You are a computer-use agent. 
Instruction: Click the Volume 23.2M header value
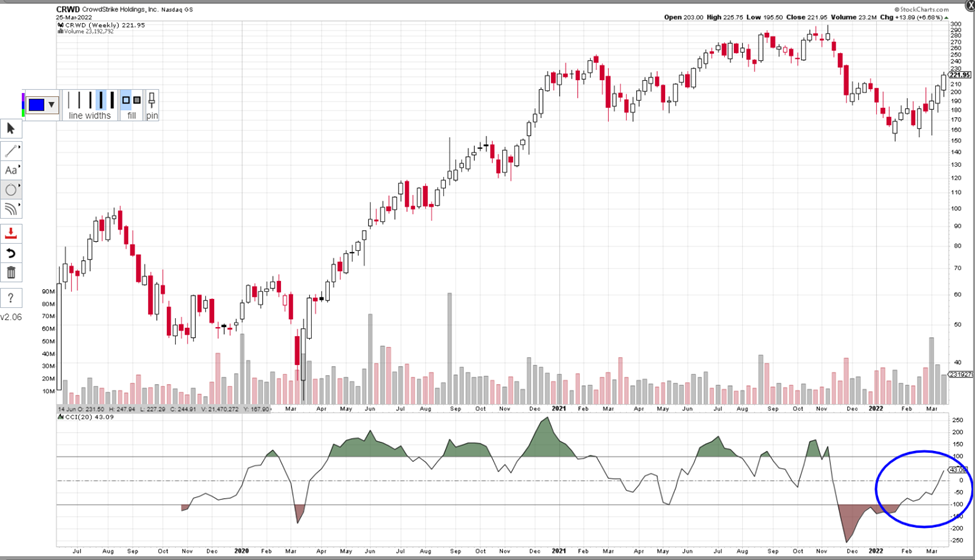tap(853, 17)
